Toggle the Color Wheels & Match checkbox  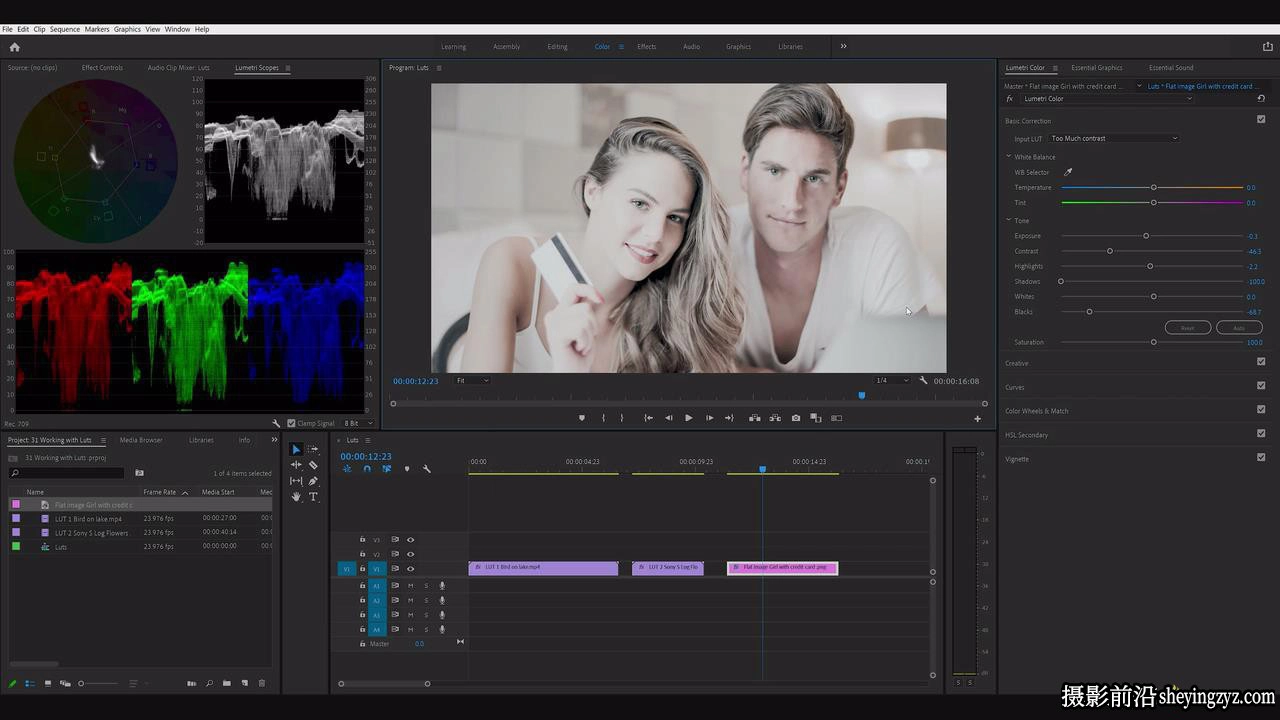tap(1261, 409)
